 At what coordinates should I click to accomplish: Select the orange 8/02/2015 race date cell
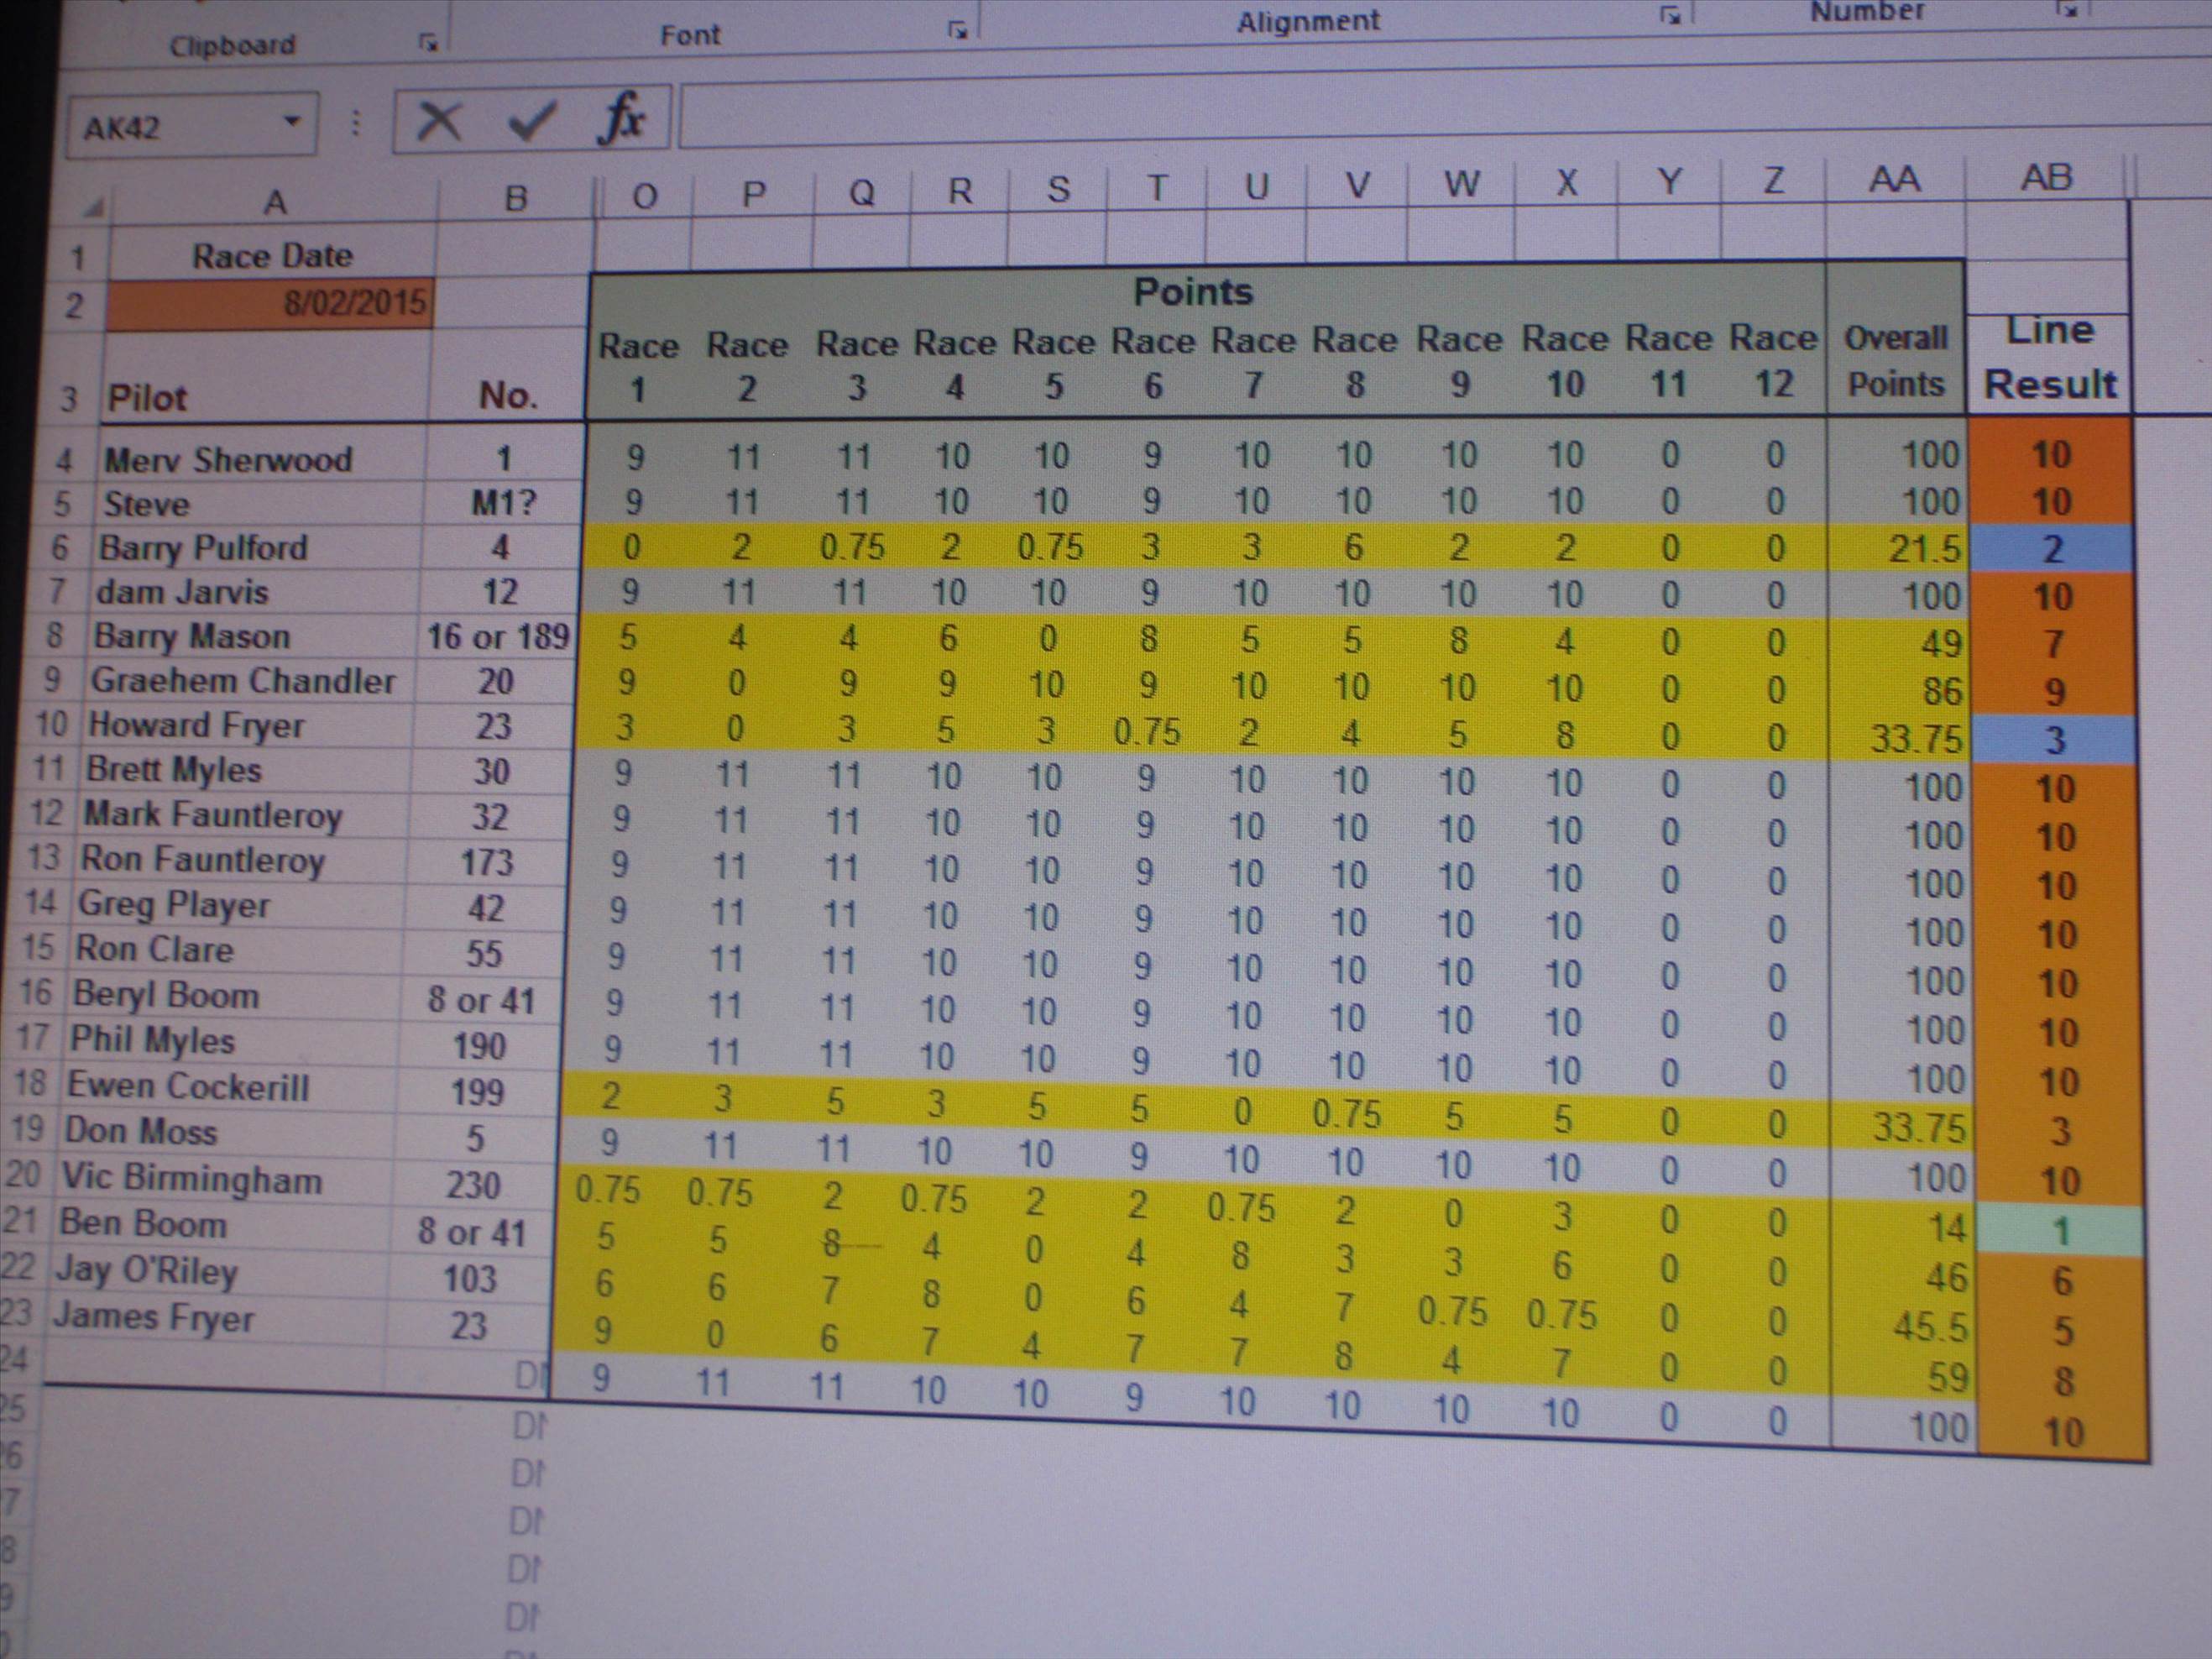coord(270,303)
